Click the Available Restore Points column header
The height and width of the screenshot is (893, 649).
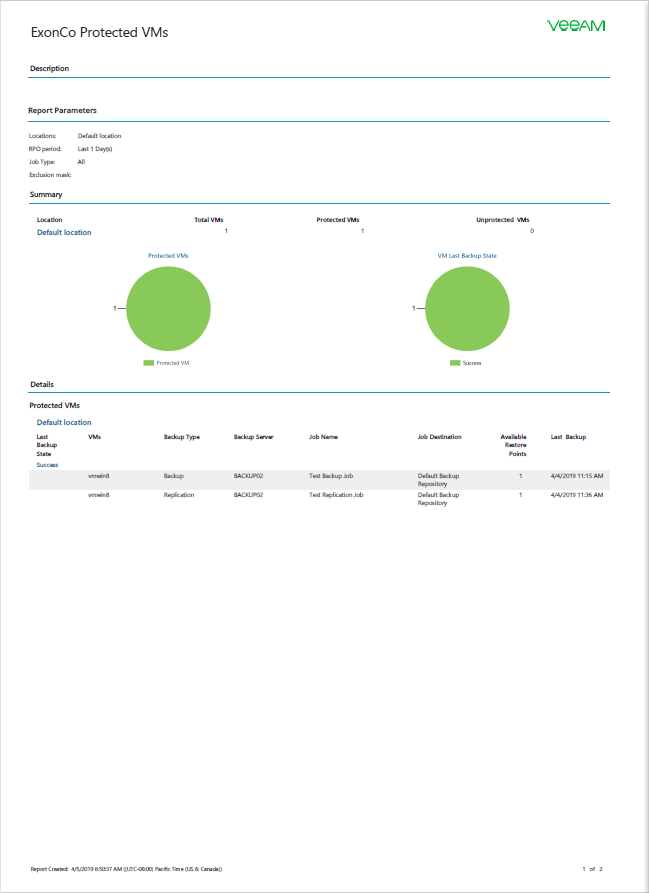pos(514,445)
